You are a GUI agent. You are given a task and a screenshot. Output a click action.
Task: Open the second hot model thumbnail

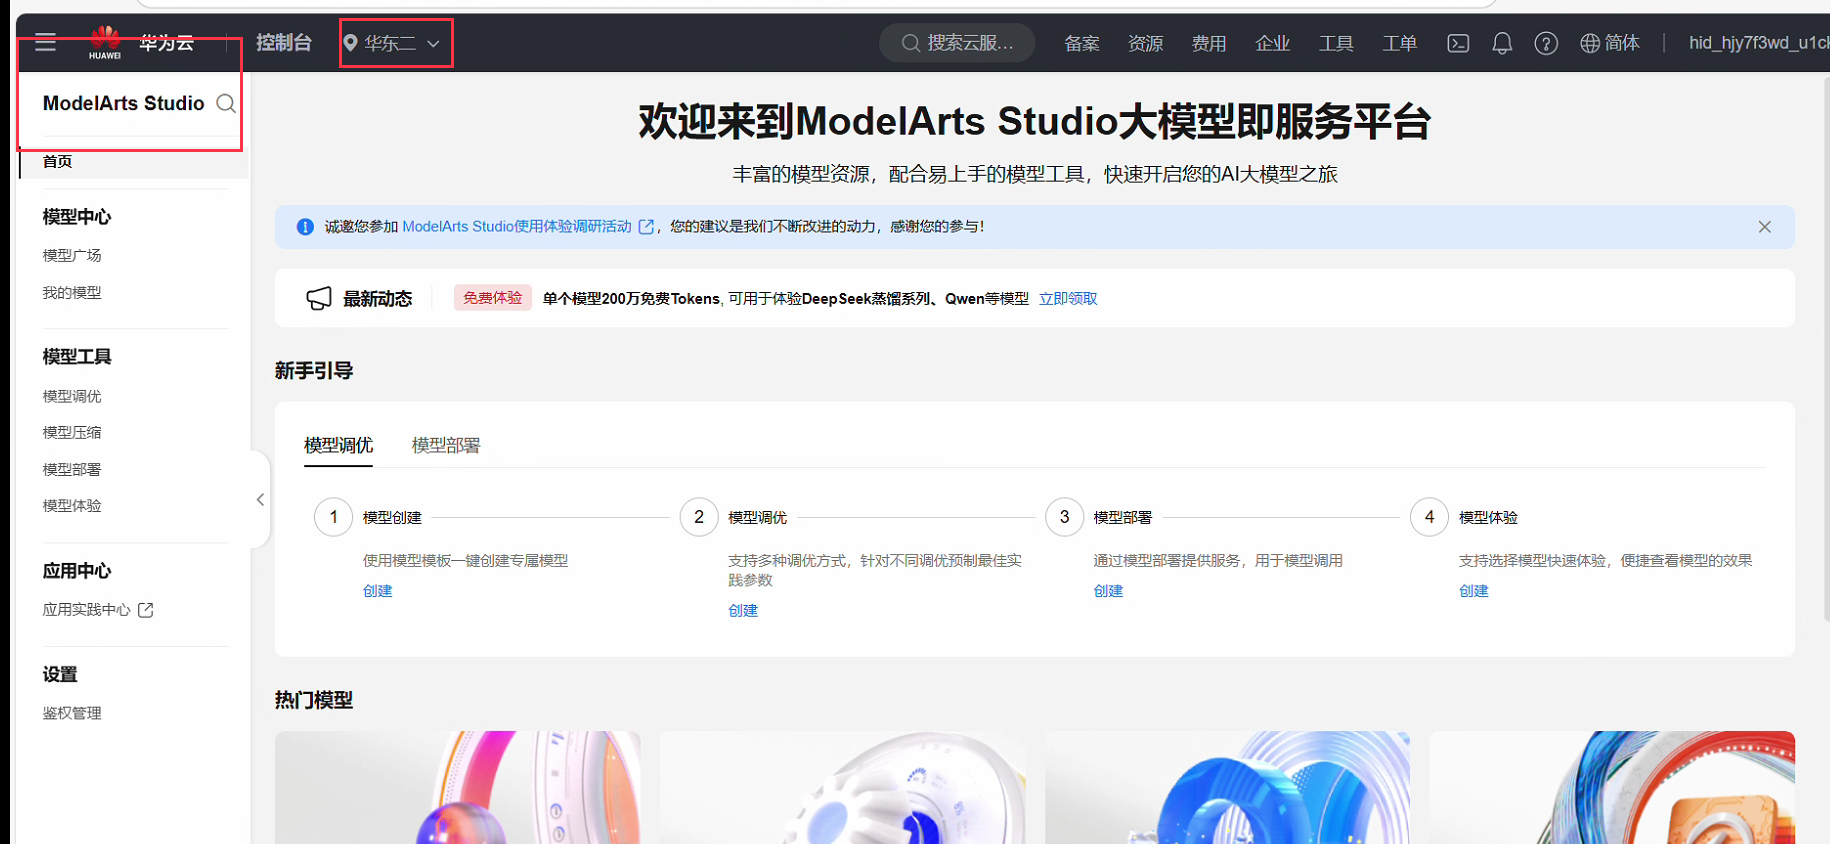843,788
